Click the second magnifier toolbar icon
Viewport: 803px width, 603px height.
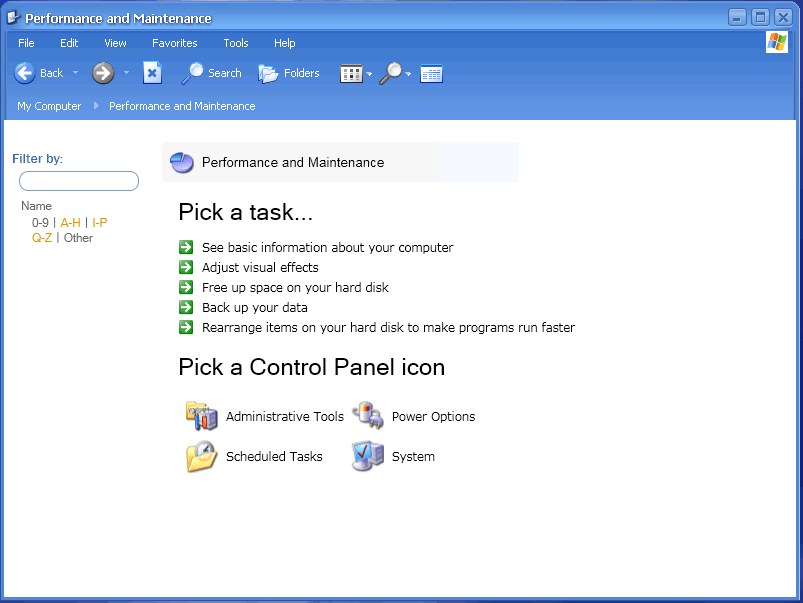[391, 73]
